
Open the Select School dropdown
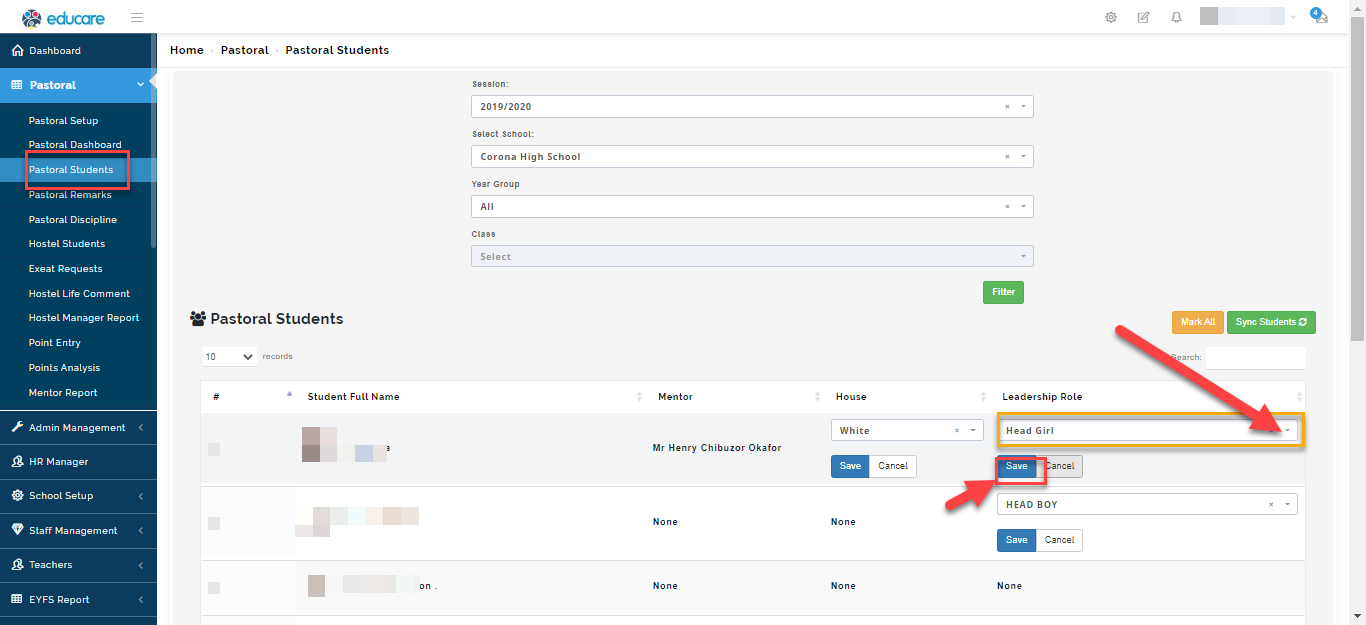[752, 157]
